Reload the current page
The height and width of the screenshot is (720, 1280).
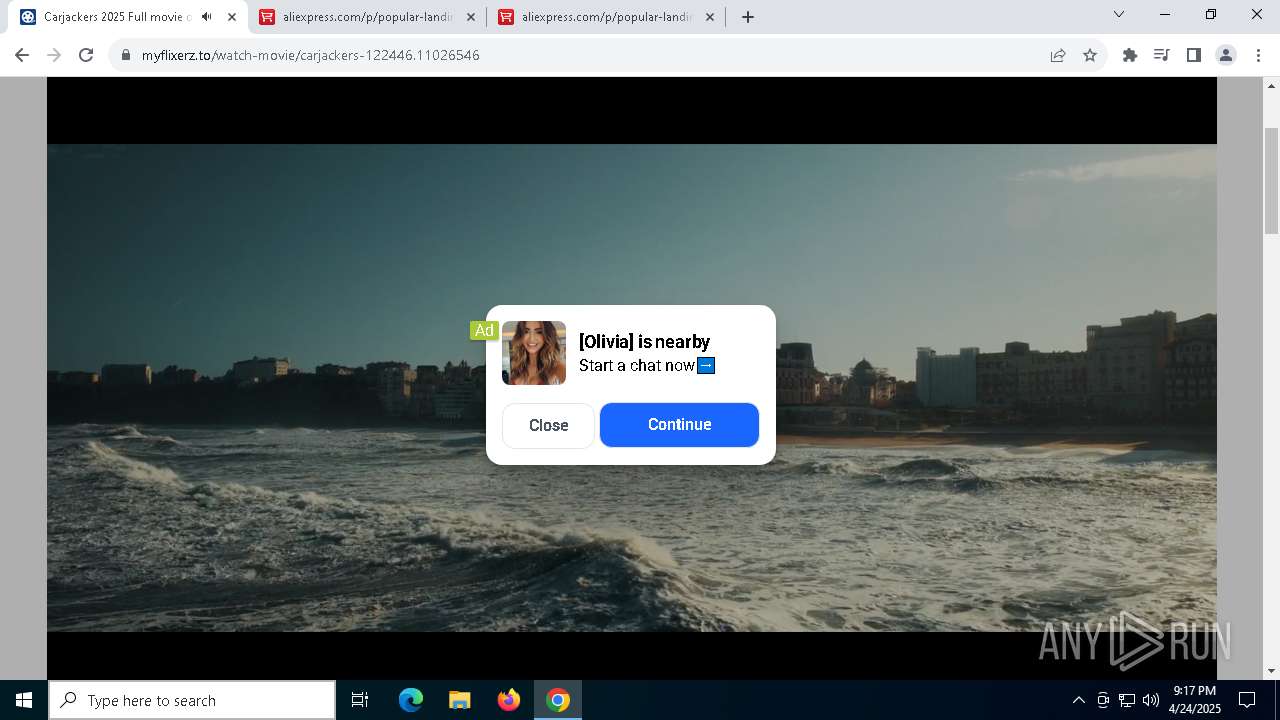86,55
